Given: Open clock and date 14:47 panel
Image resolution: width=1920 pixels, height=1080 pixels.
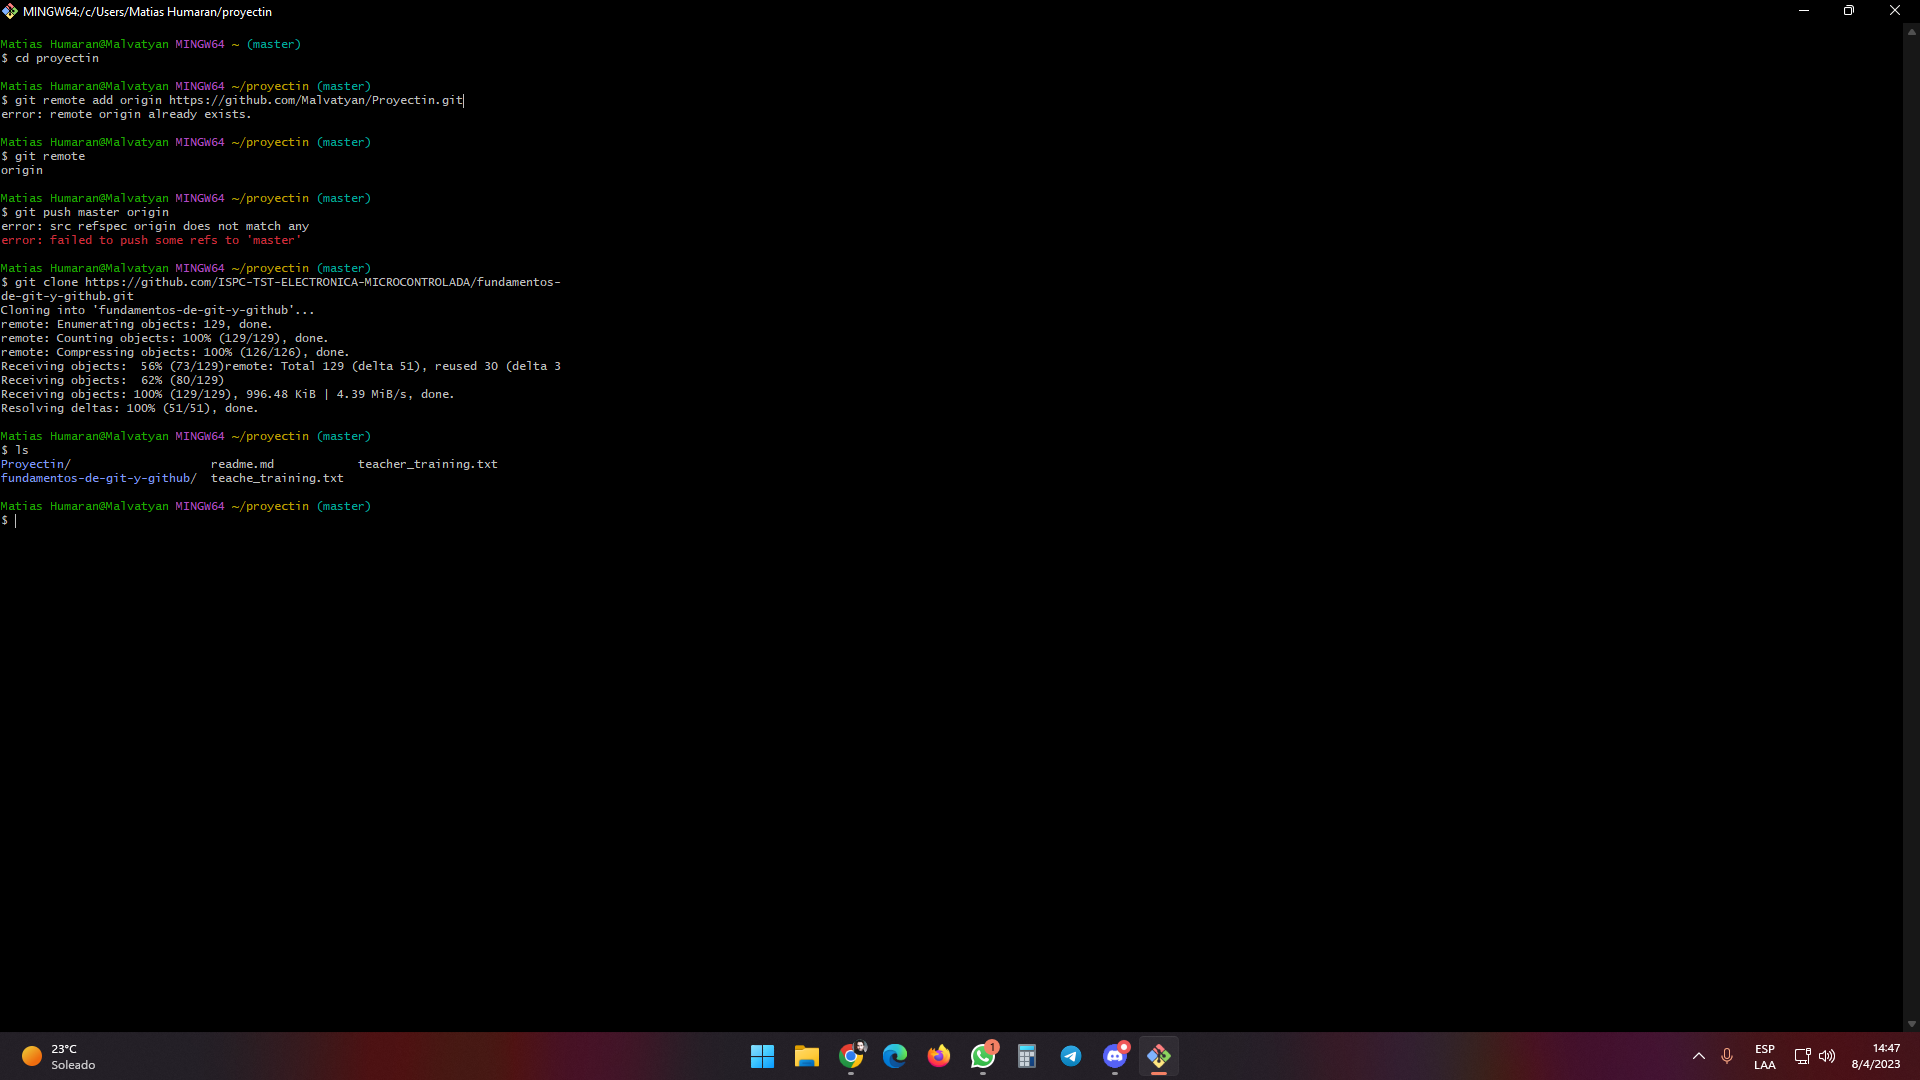Looking at the screenshot, I should [1875, 1056].
